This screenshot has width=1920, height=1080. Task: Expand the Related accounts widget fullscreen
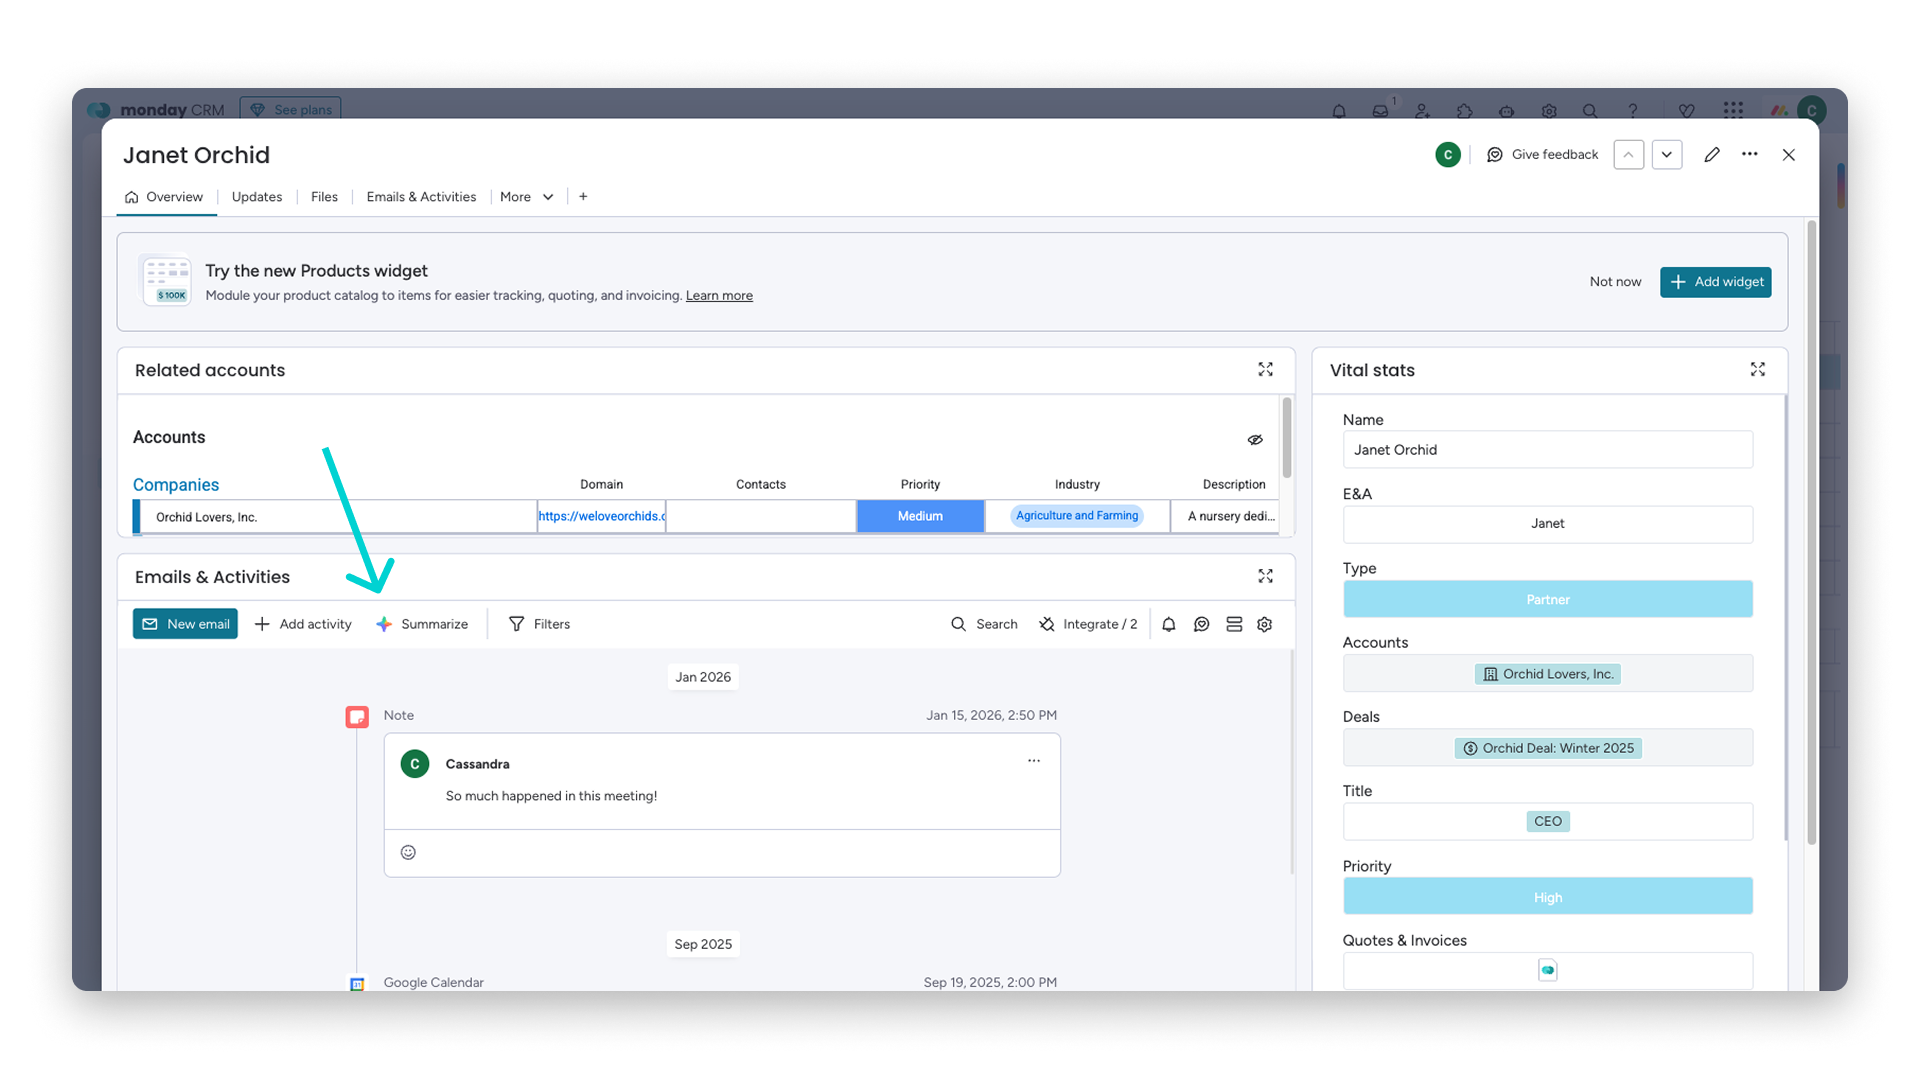coord(1266,370)
